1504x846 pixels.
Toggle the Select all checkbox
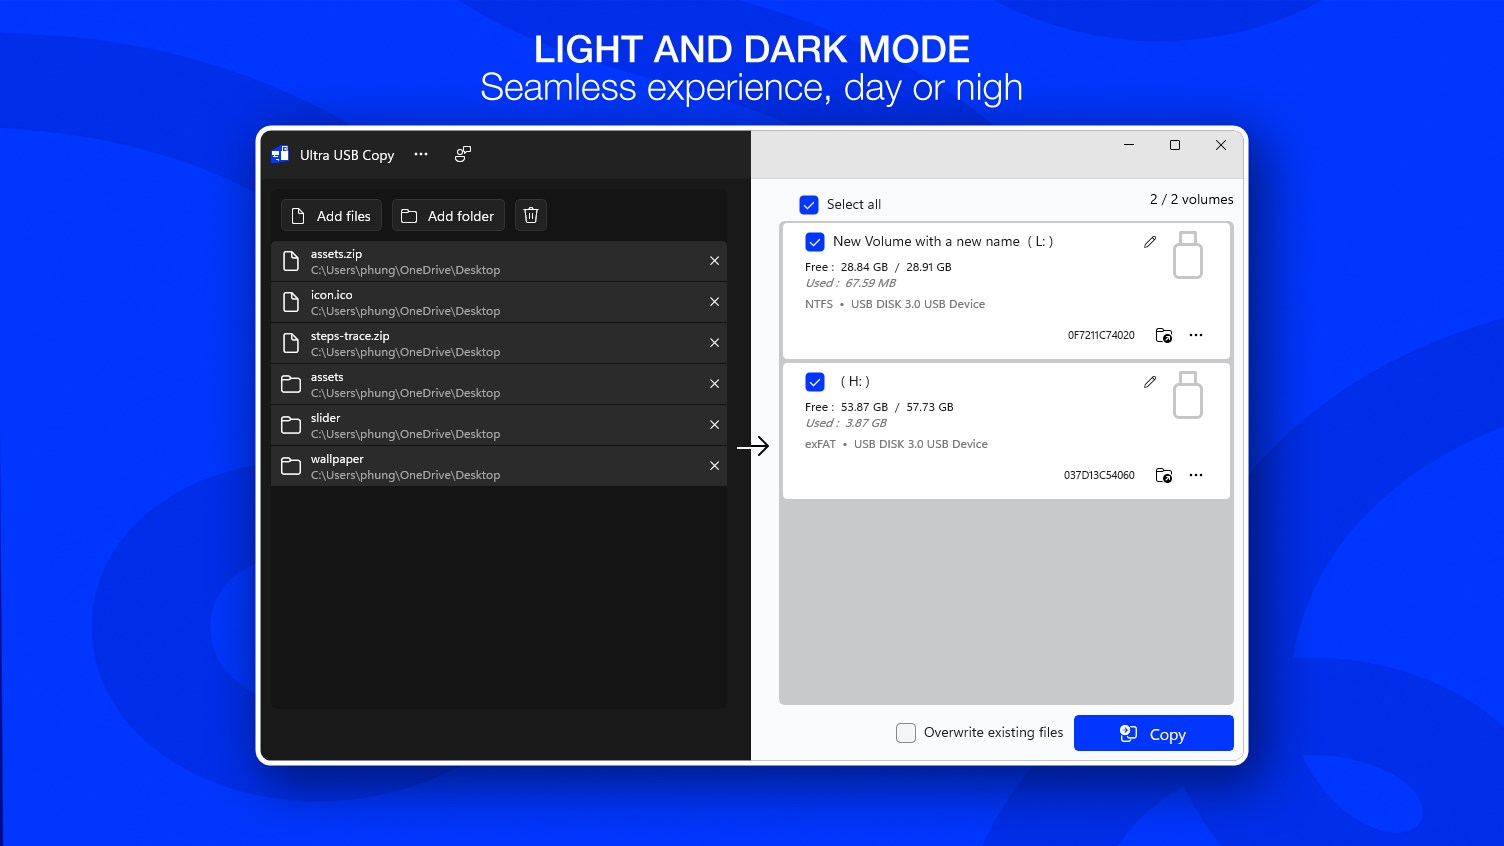click(x=809, y=204)
